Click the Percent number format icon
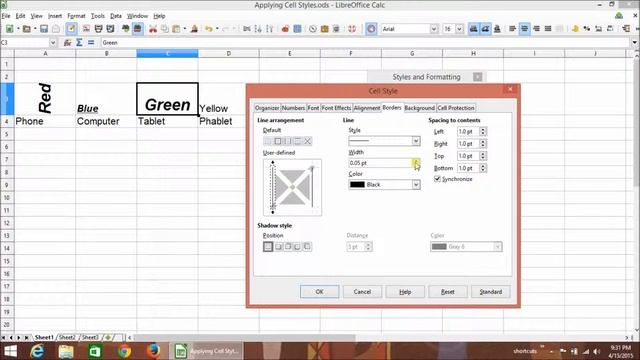This screenshot has width=640, height=360. tap(587, 29)
